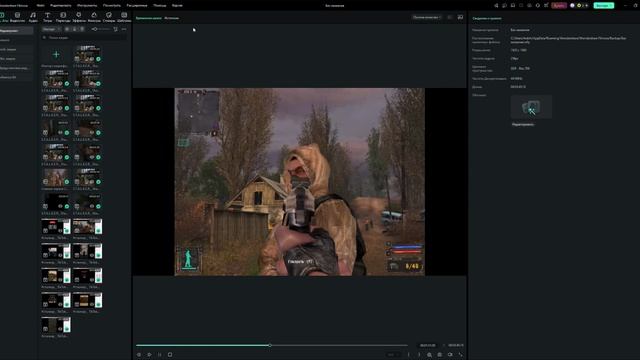Click the play button in the player controls
This screenshot has height=360, width=640.
149,355
